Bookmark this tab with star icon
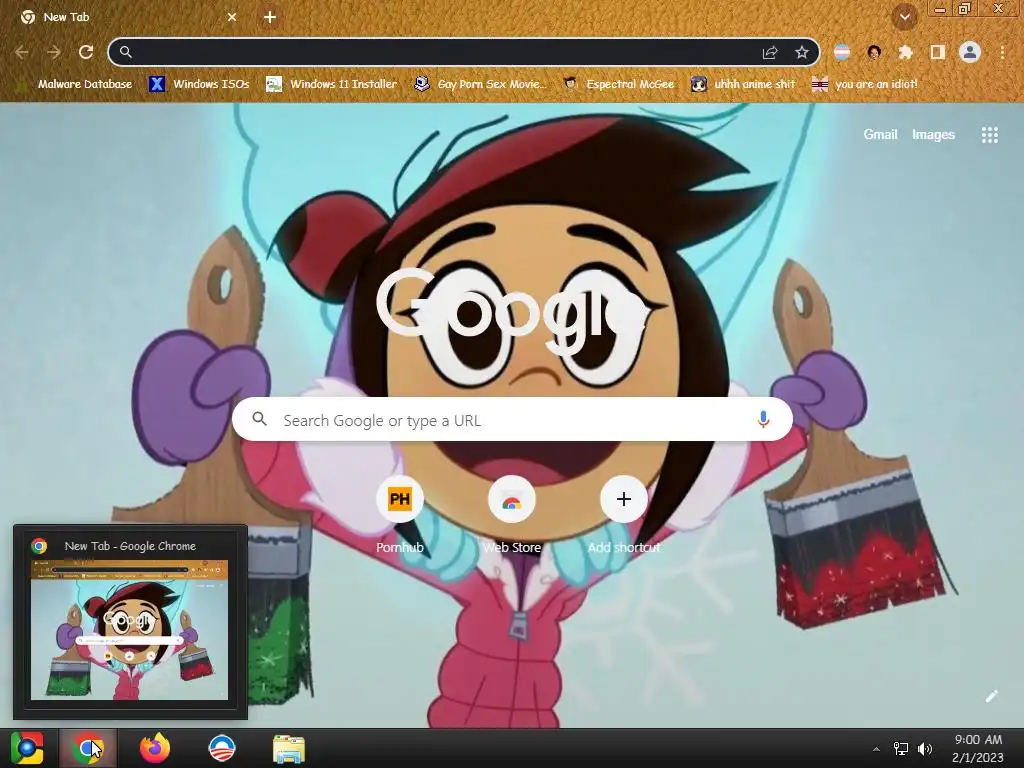1024x768 pixels. (802, 52)
